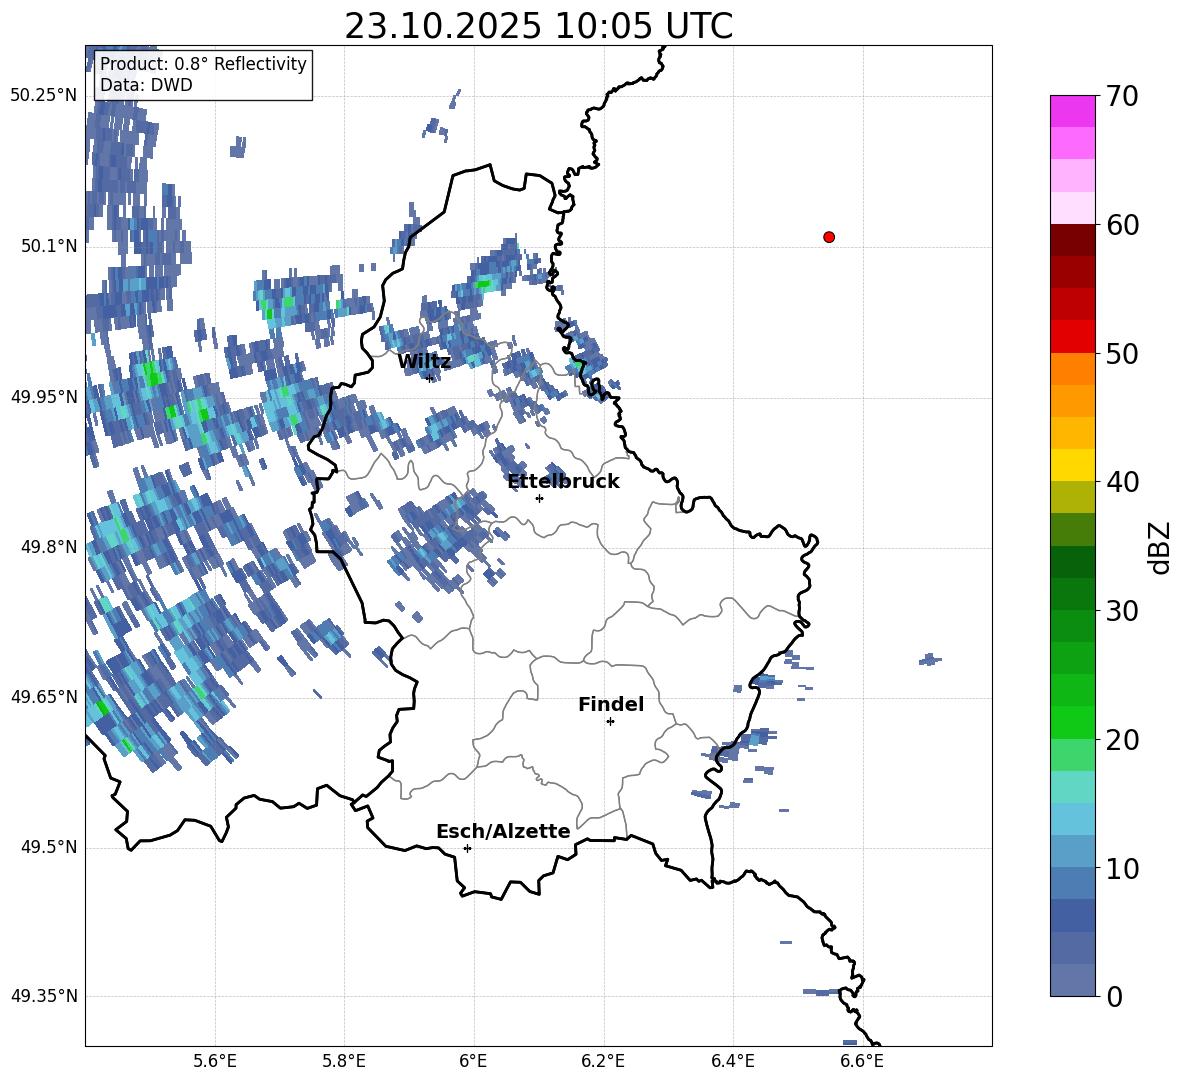This screenshot has height=1081, width=1184.
Task: Click the 6.6°E longitude label
Action: coord(862,1061)
